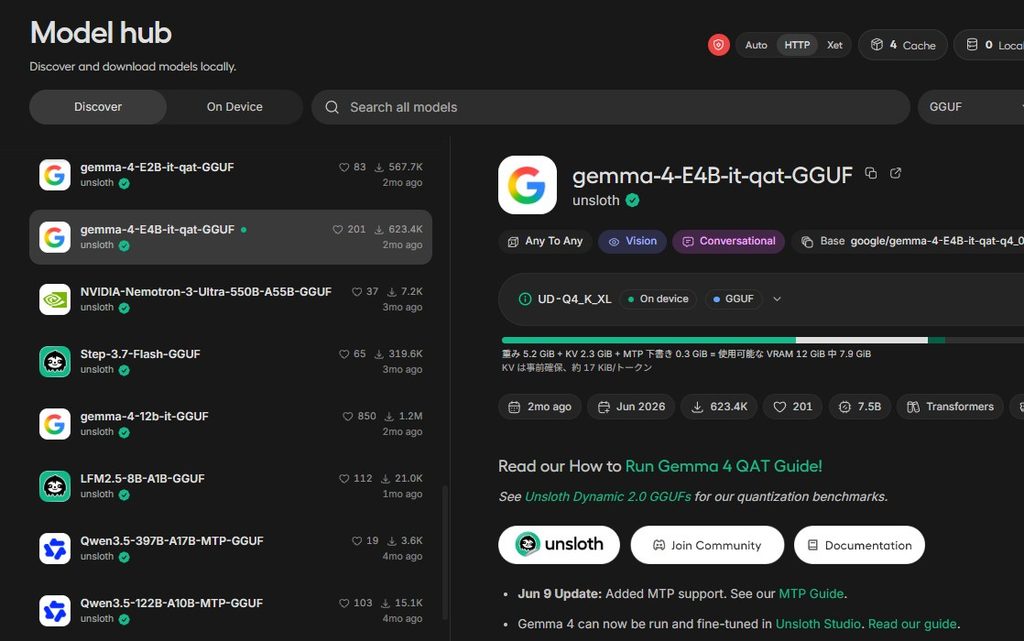The image size is (1024, 641).
Task: Click verified badge next to unsloth author
Action: (632, 200)
